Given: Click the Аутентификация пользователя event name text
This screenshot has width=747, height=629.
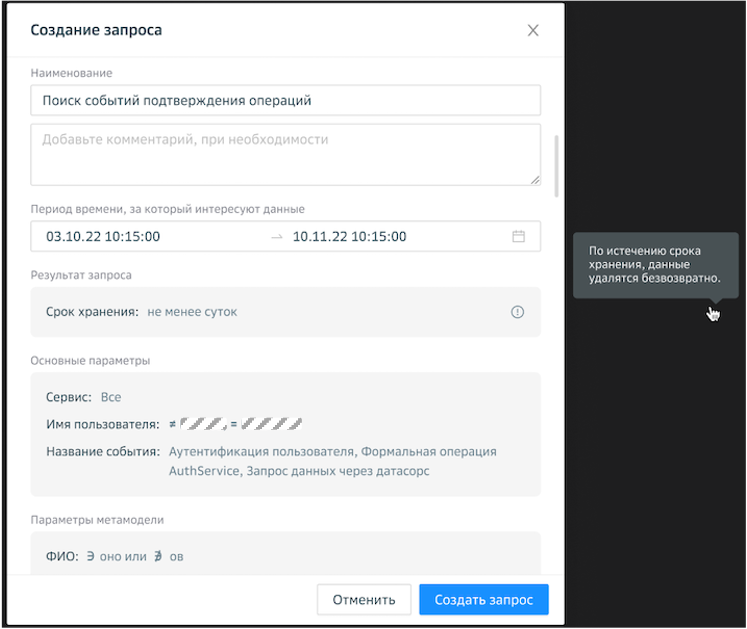Looking at the screenshot, I should [x=261, y=451].
